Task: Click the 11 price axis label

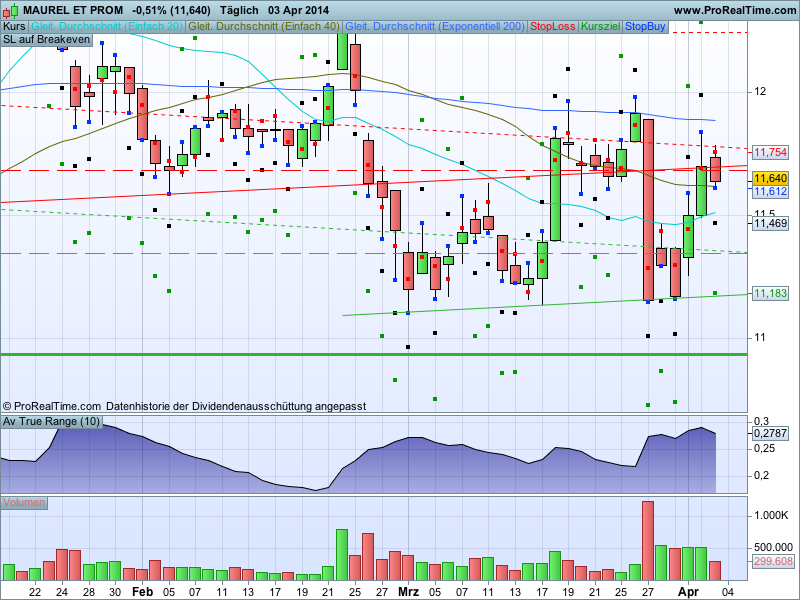Action: click(x=760, y=337)
